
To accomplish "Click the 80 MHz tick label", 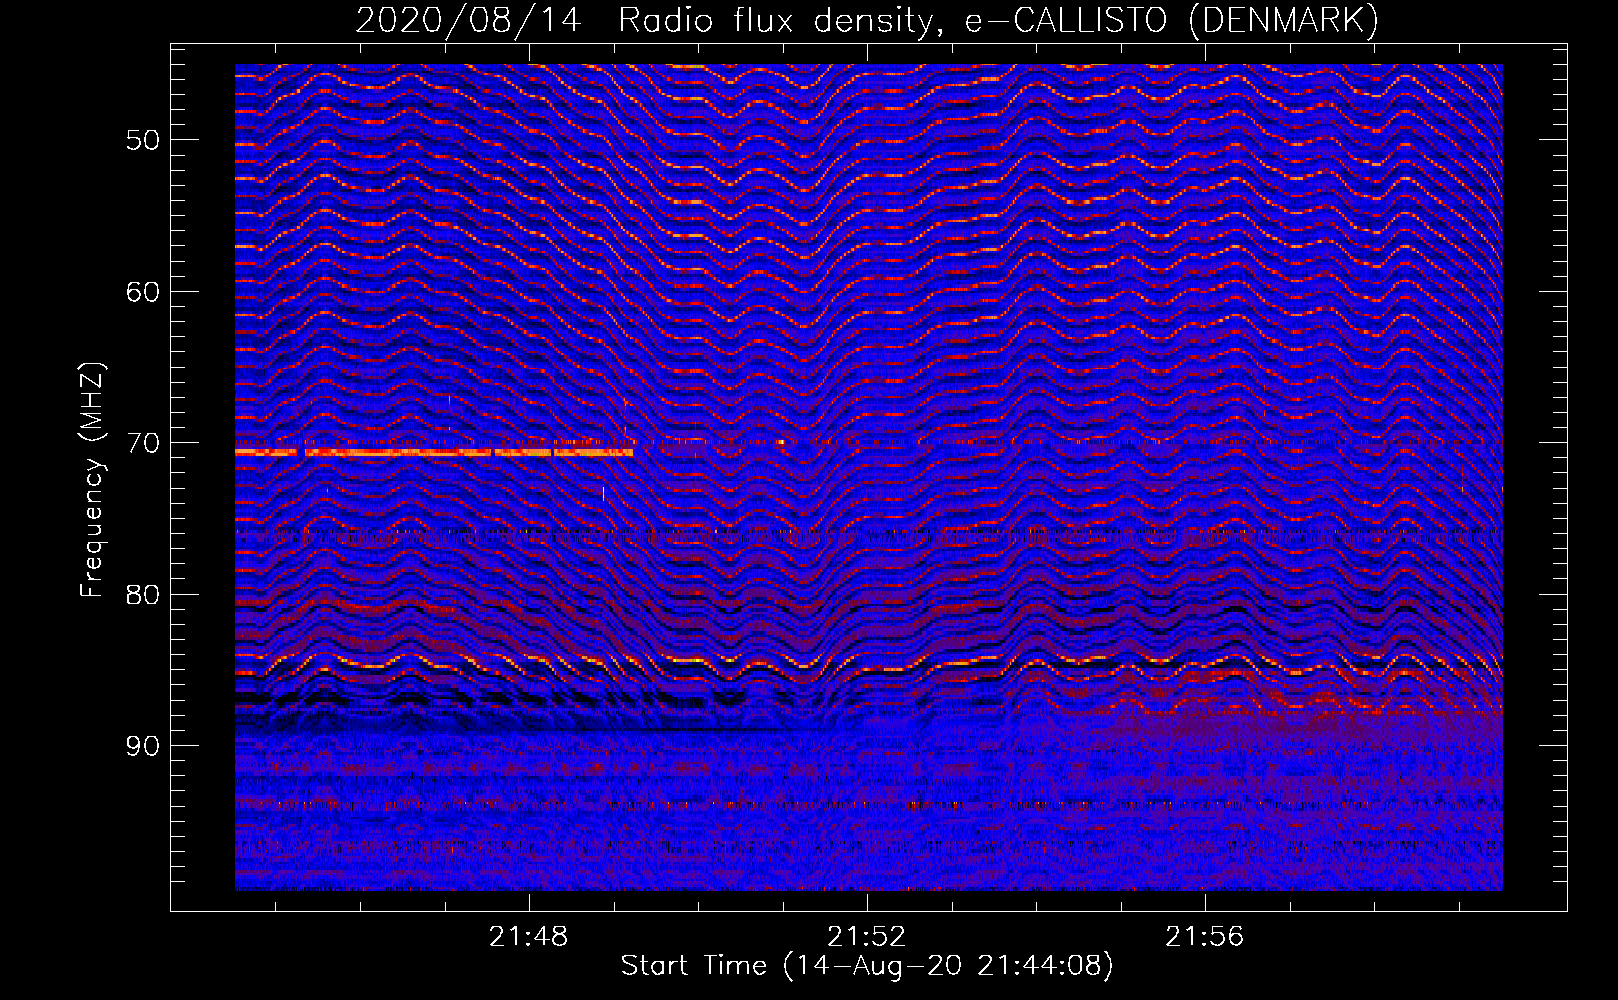I will (x=143, y=595).
